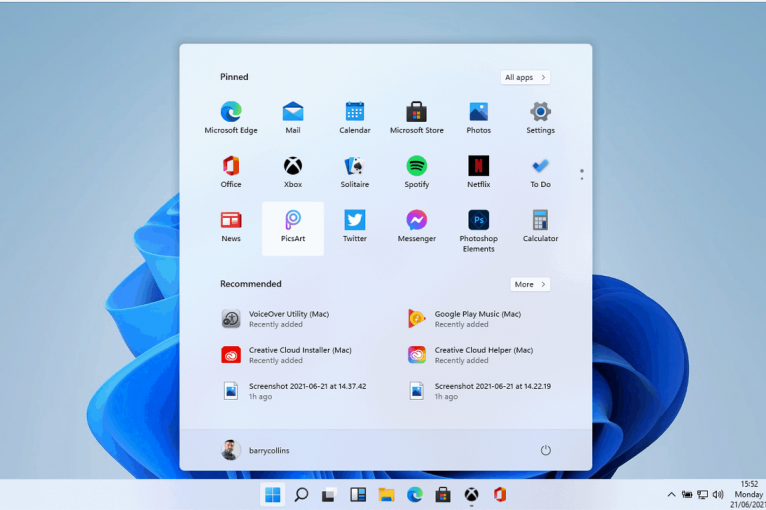Open the clock and date flyout
This screenshot has width=766, height=510.
point(747,494)
